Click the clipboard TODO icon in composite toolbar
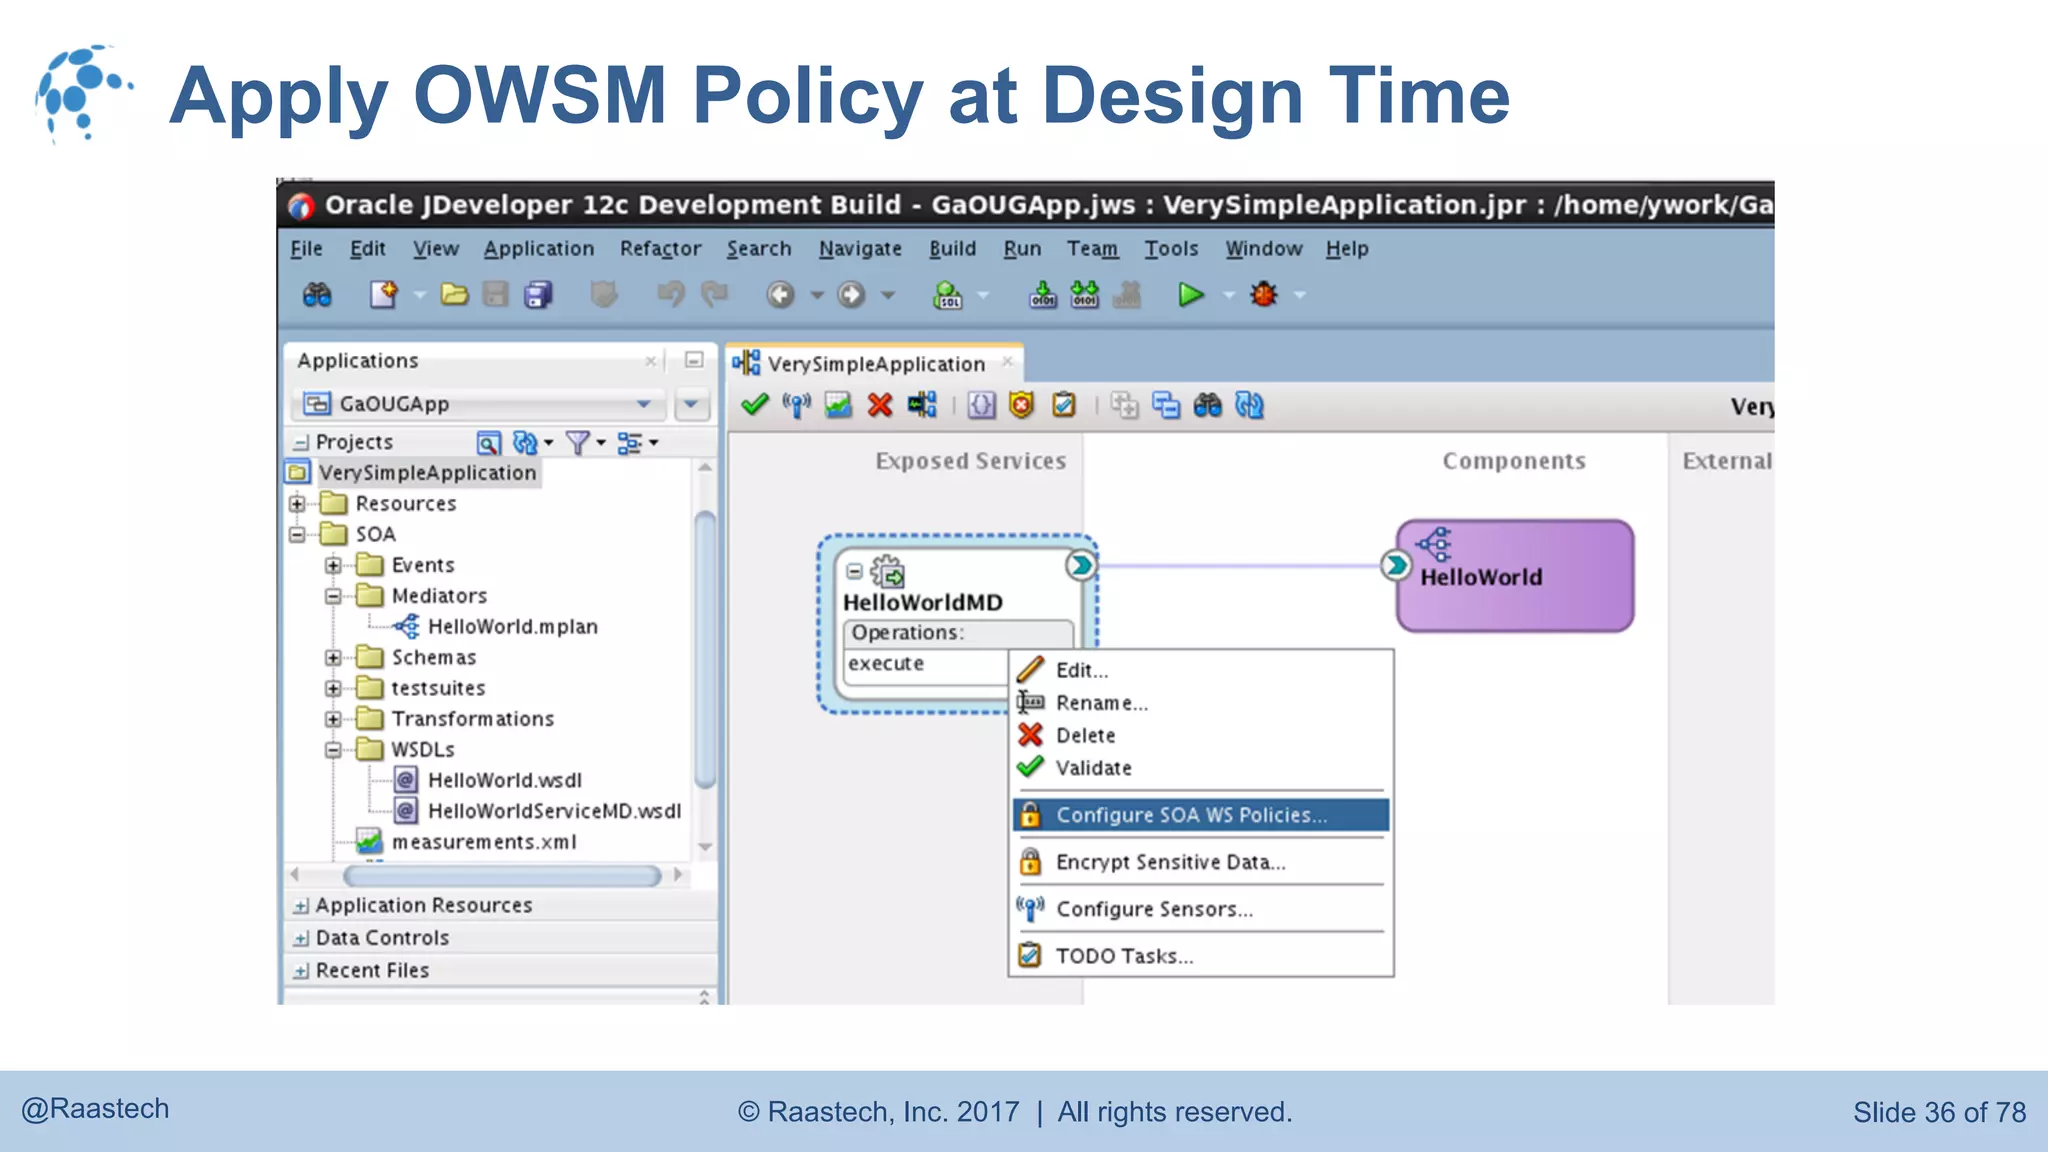This screenshot has width=2048, height=1152. pos(1064,405)
